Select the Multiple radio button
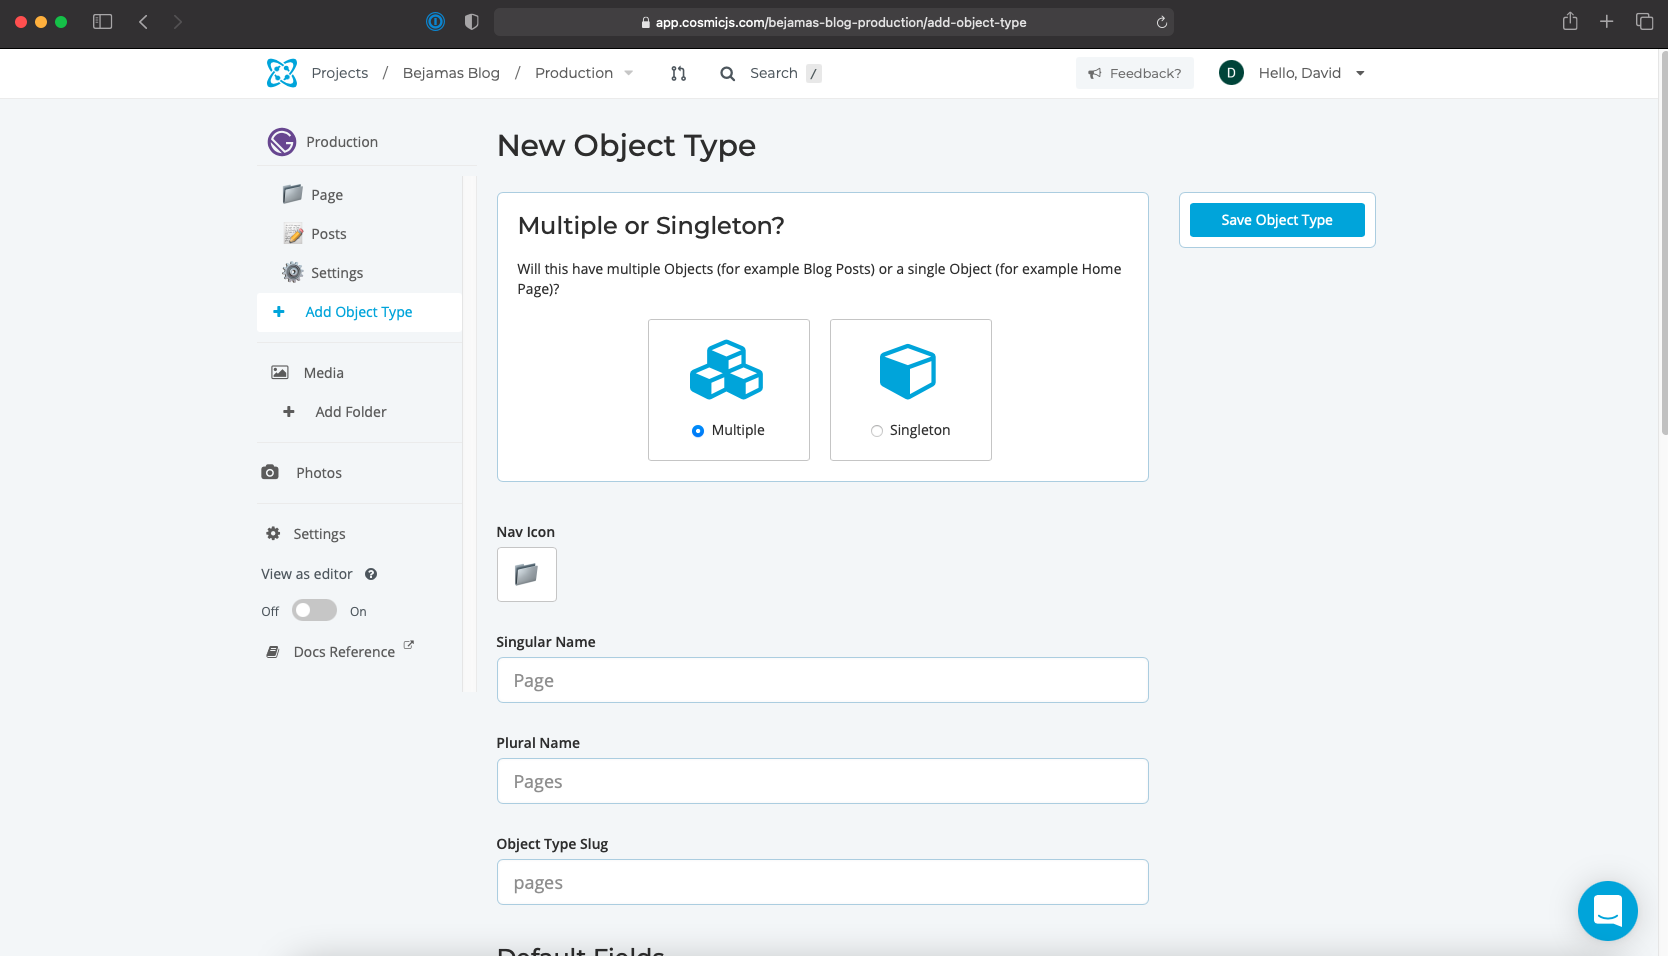This screenshot has height=956, width=1668. point(698,431)
